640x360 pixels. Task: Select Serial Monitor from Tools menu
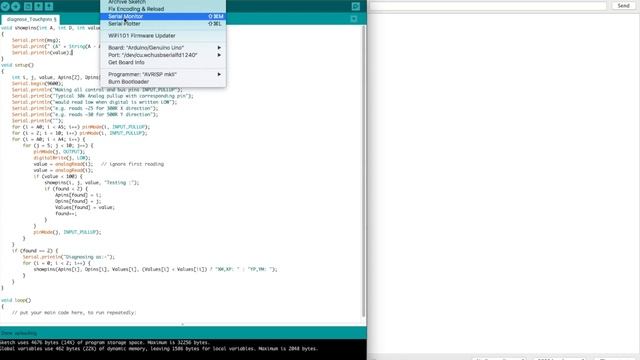pos(163,16)
